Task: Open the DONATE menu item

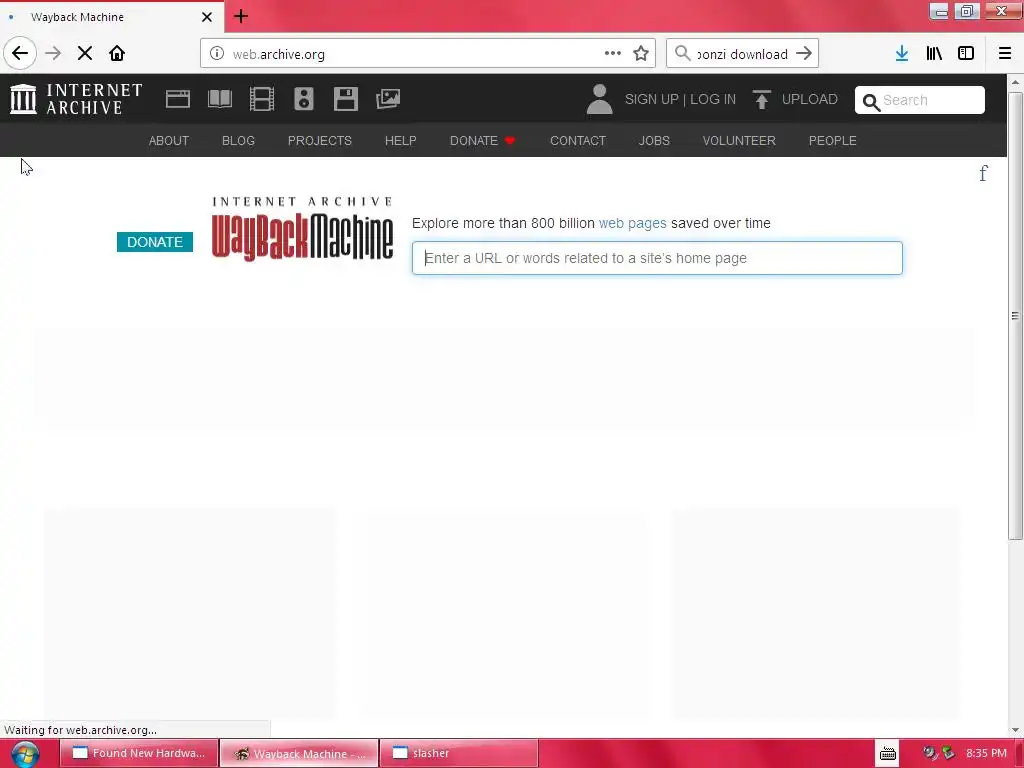Action: [x=483, y=140]
